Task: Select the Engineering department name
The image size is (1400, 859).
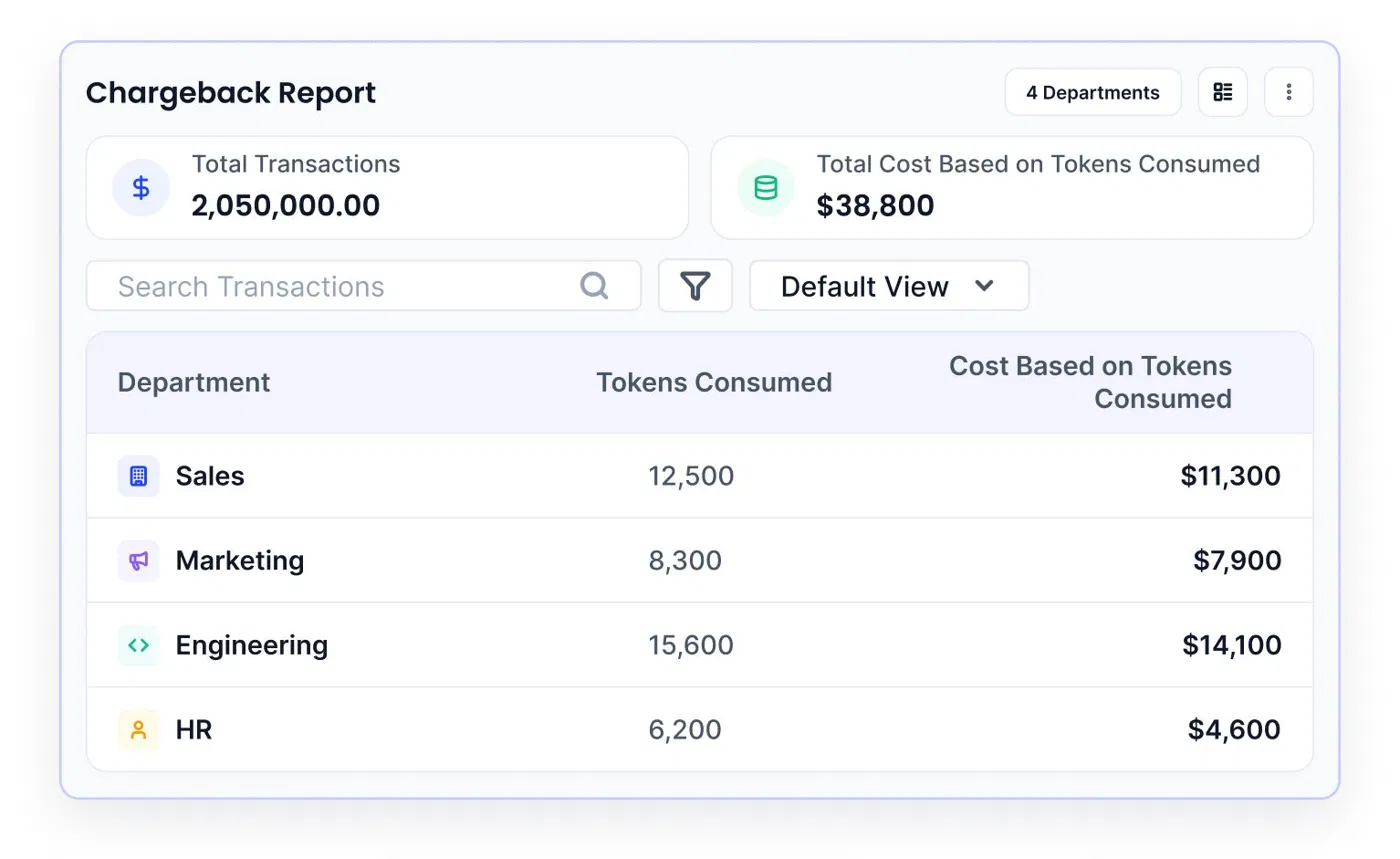Action: click(252, 646)
